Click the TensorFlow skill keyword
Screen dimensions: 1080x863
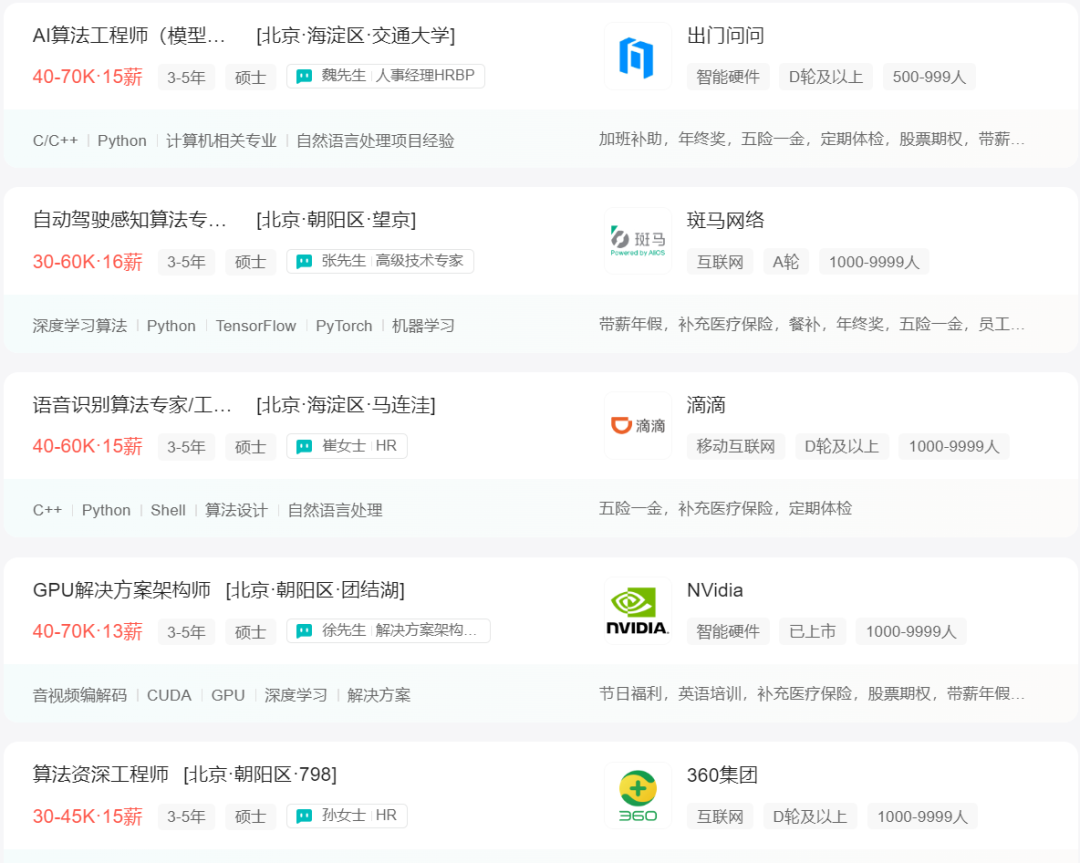[256, 326]
